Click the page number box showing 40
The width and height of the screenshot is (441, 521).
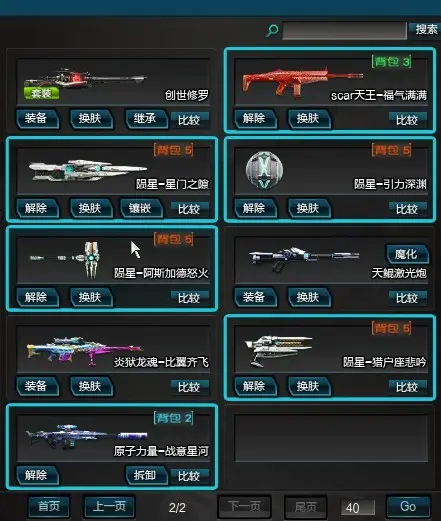coord(358,508)
